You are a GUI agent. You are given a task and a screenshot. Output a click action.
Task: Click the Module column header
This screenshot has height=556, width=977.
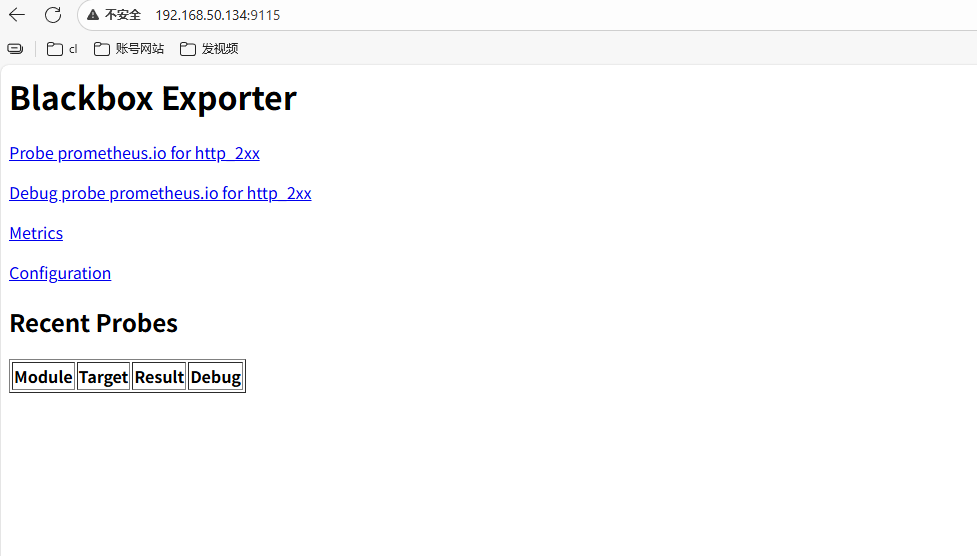pyautogui.click(x=44, y=376)
